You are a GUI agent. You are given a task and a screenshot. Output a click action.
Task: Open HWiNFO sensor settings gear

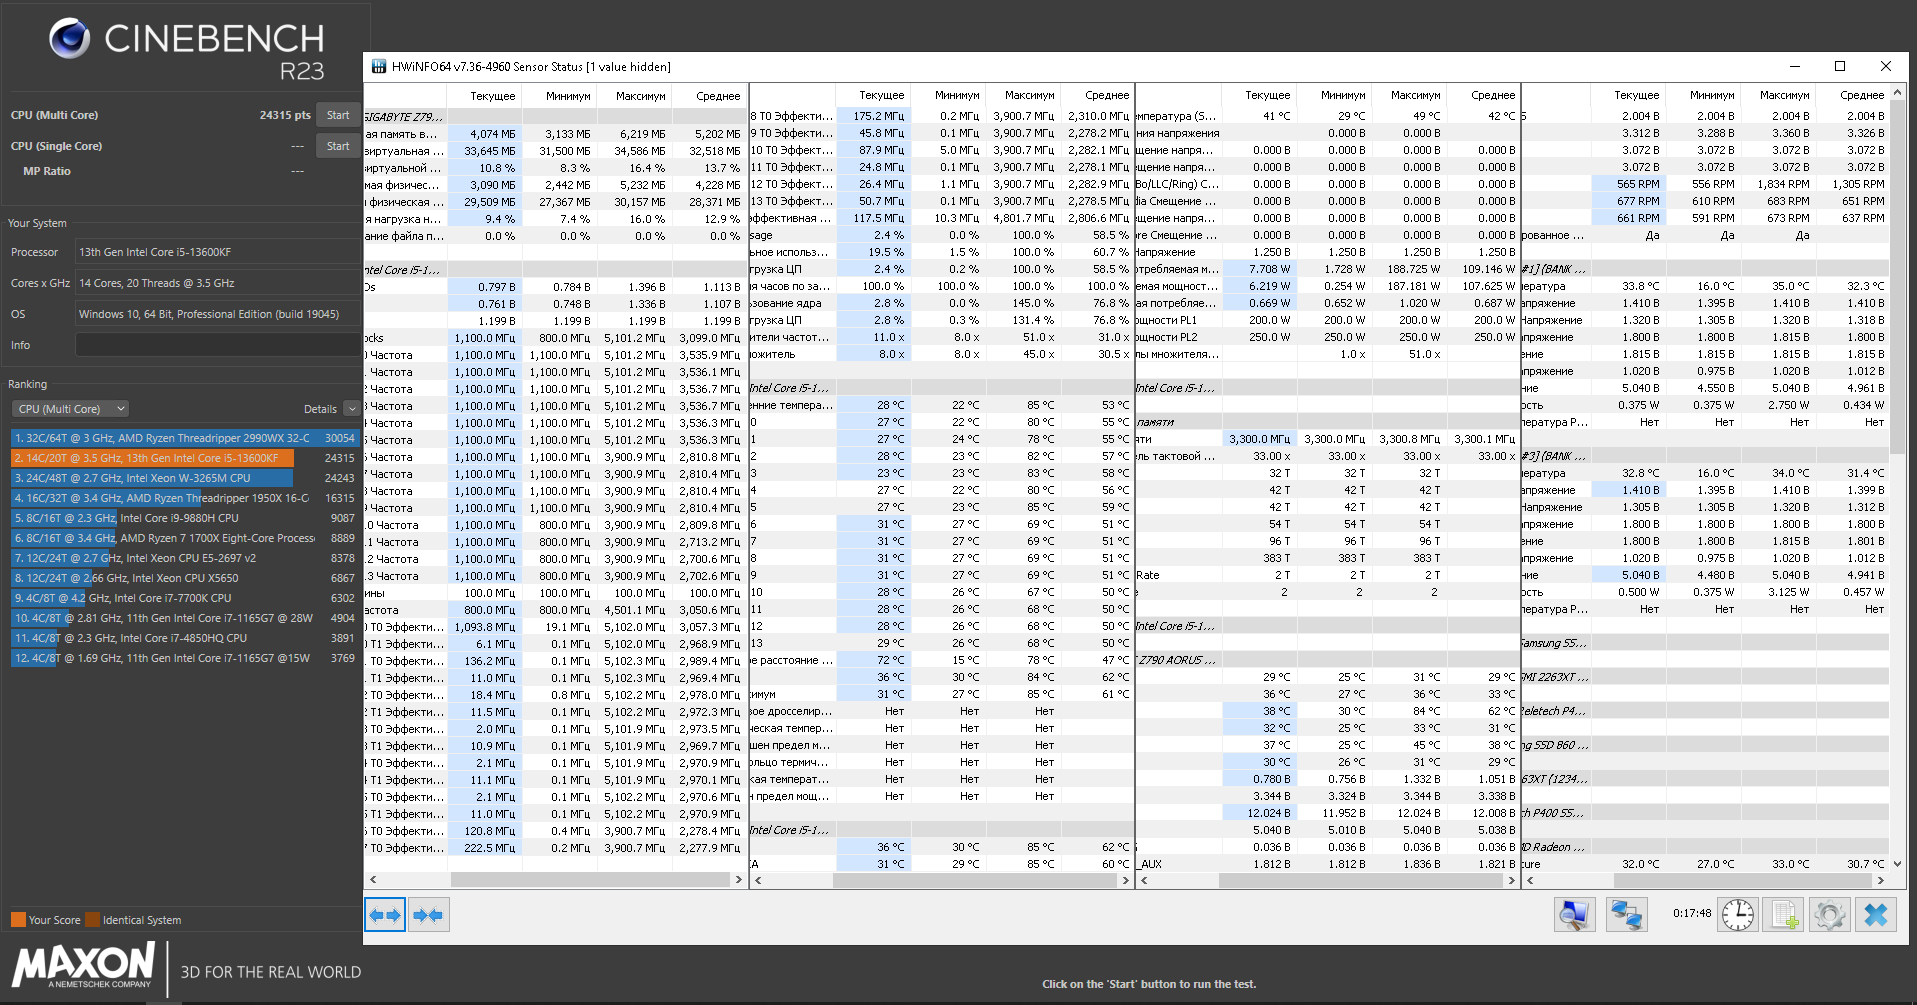click(x=1830, y=915)
